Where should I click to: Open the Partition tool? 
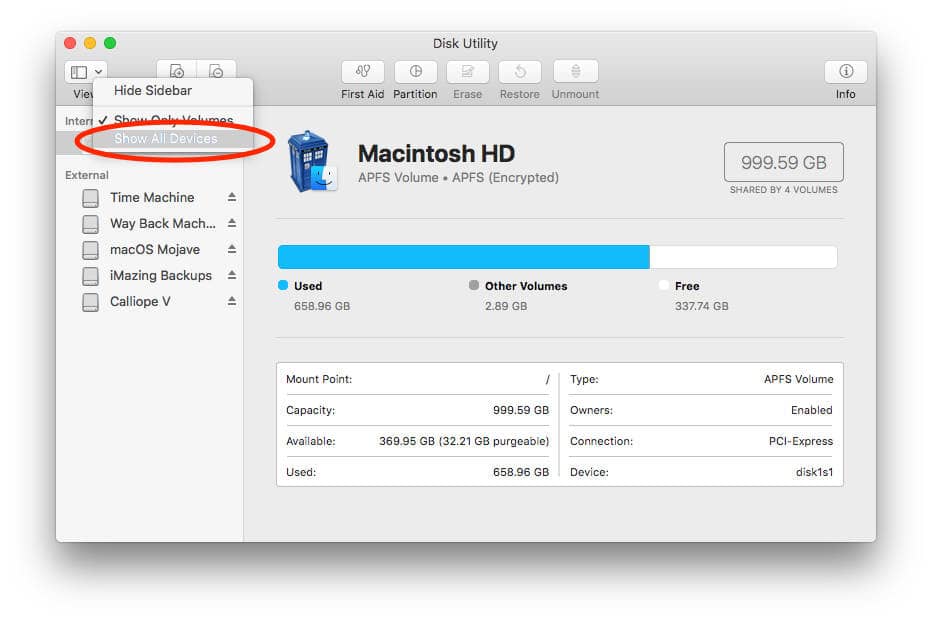(x=415, y=72)
